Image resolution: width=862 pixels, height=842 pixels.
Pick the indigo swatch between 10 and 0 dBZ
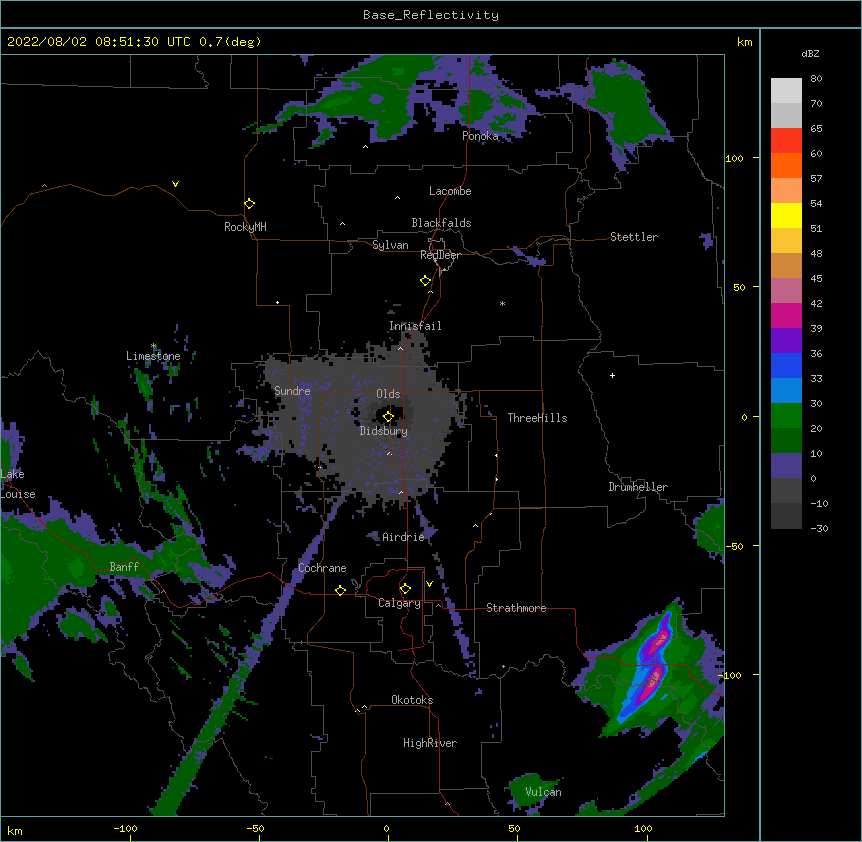(x=786, y=466)
